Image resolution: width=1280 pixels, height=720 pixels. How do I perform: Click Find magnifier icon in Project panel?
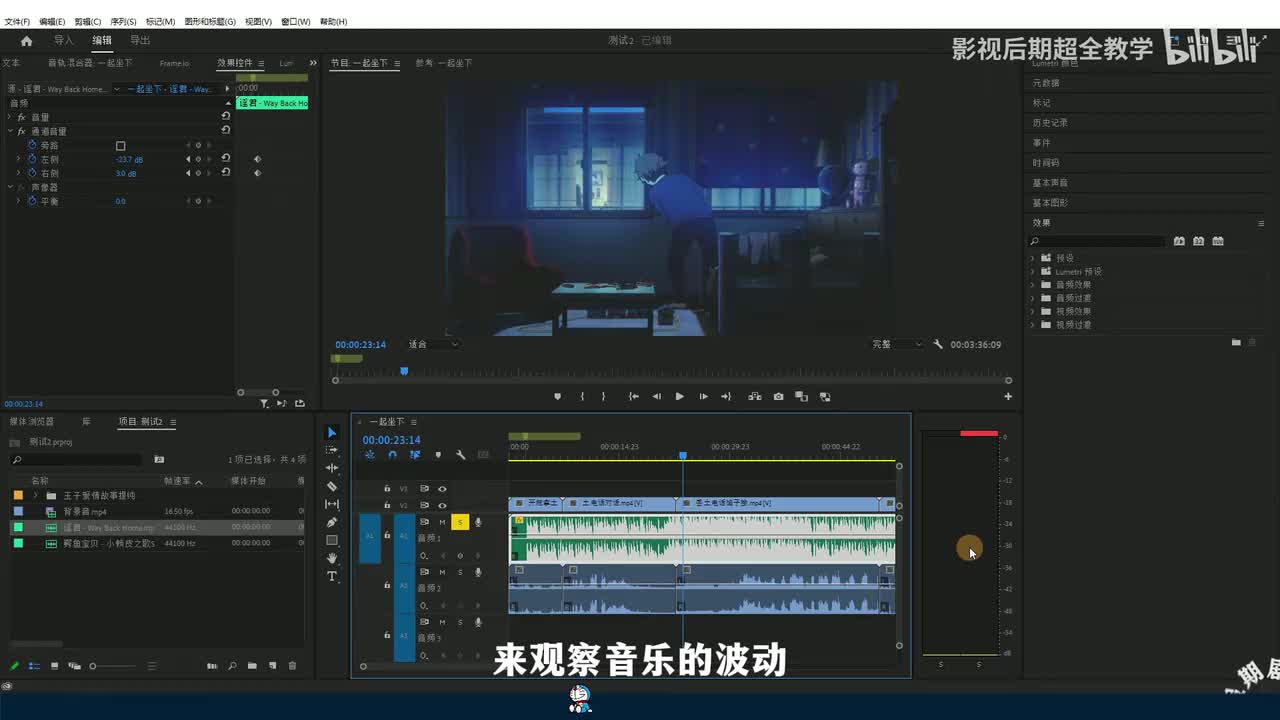coord(232,666)
